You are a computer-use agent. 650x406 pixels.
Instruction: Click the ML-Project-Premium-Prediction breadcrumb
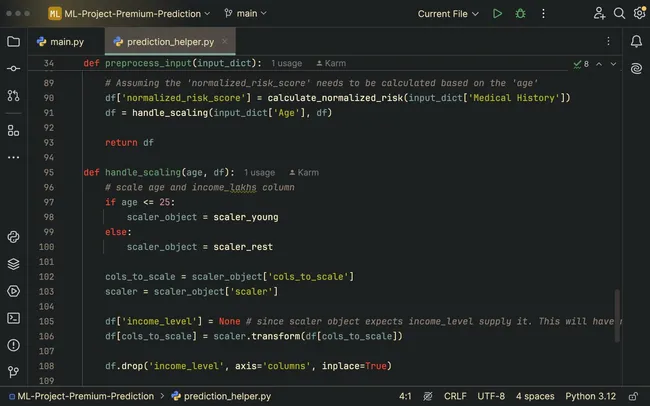pyautogui.click(x=81, y=396)
